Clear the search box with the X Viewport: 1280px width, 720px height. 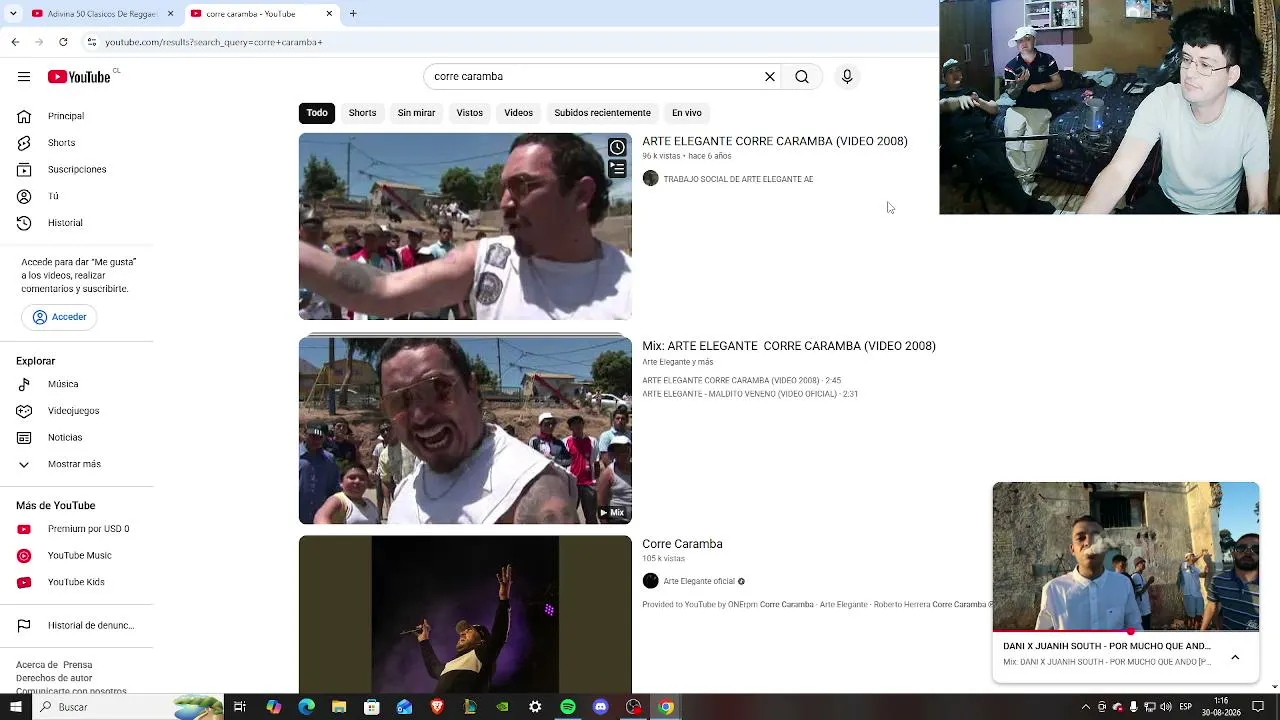(x=770, y=77)
